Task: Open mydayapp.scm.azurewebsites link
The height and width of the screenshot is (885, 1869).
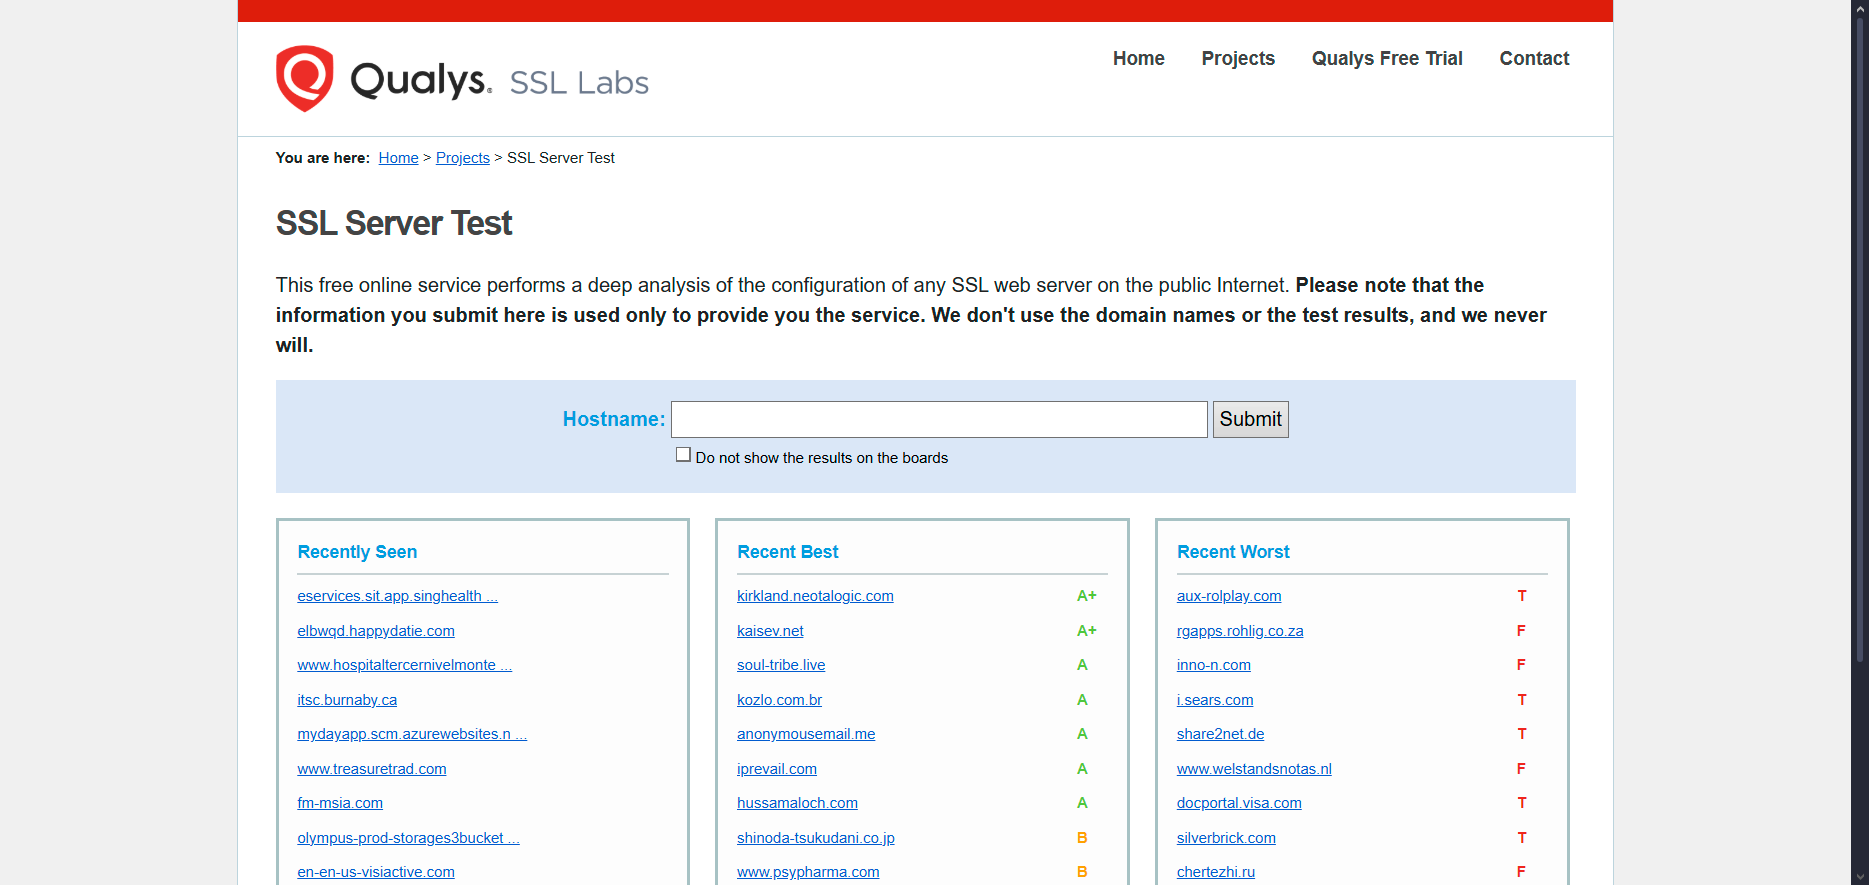Action: (412, 734)
